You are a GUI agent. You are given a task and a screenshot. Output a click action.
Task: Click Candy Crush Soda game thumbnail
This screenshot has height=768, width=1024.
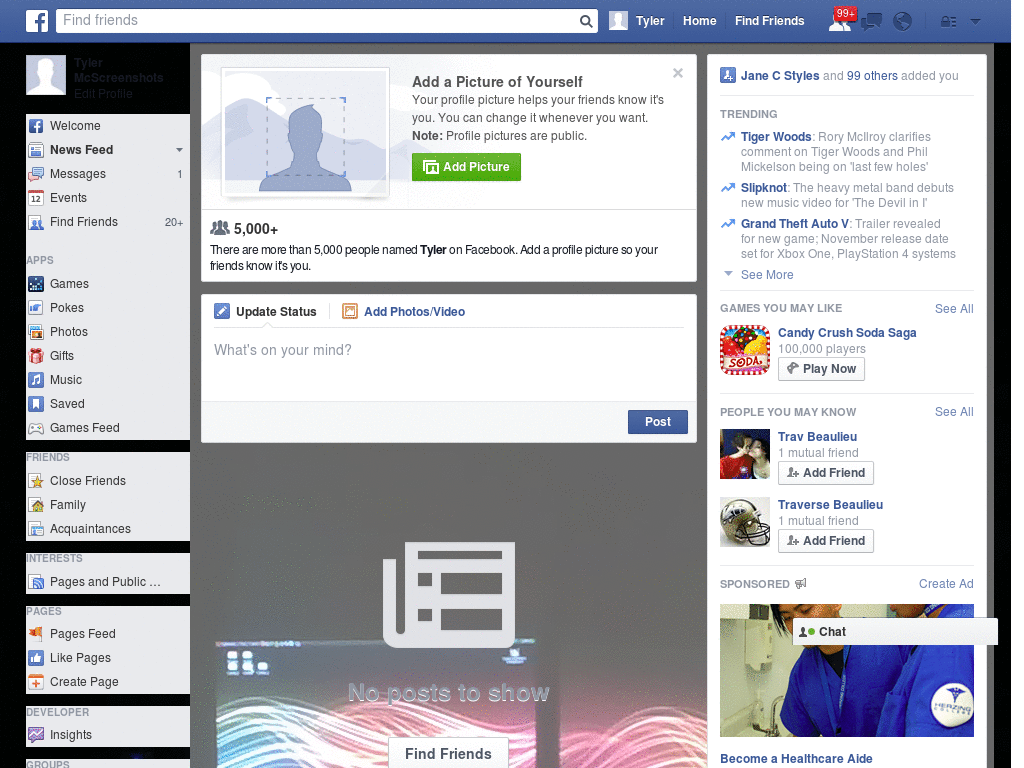pyautogui.click(x=745, y=350)
